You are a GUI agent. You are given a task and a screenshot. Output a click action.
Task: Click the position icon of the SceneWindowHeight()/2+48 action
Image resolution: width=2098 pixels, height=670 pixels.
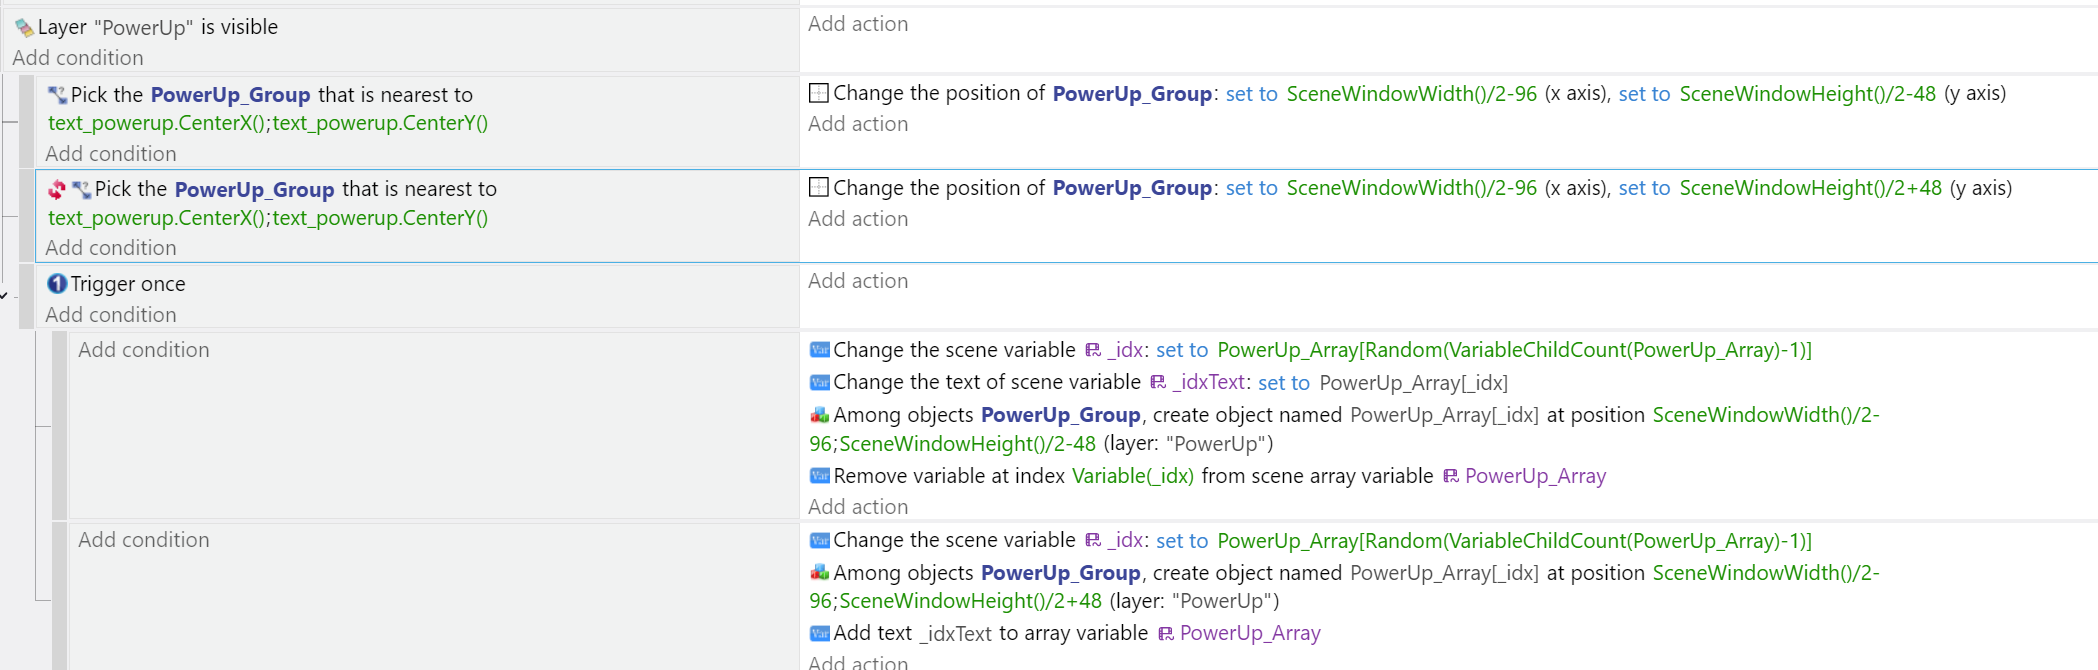point(818,188)
